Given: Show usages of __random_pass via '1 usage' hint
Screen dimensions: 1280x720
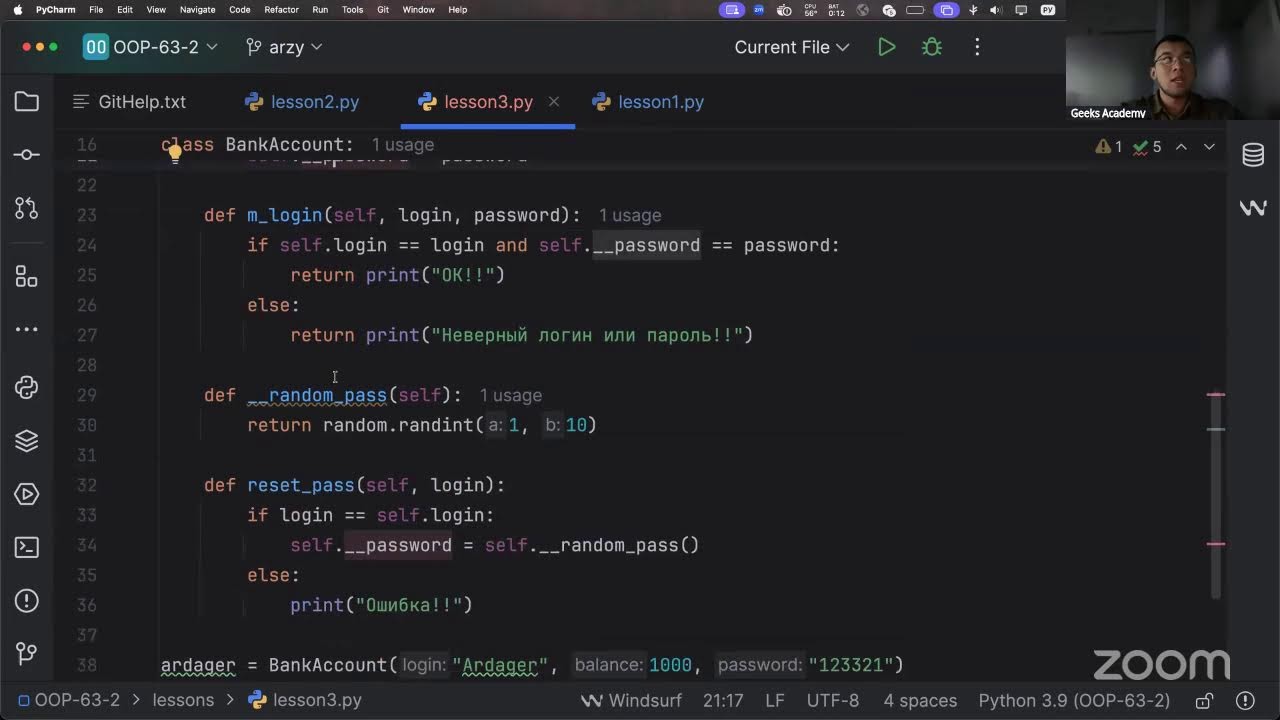Looking at the screenshot, I should point(510,396).
